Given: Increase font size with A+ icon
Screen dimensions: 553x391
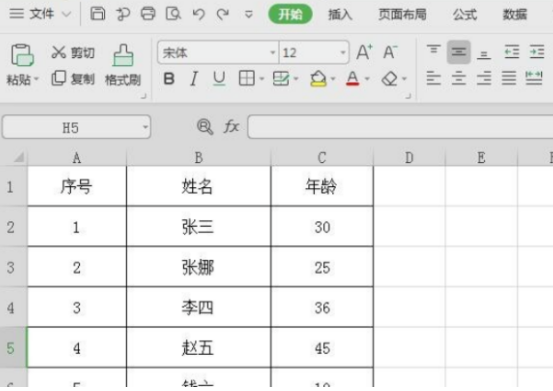Looking at the screenshot, I should pos(364,52).
